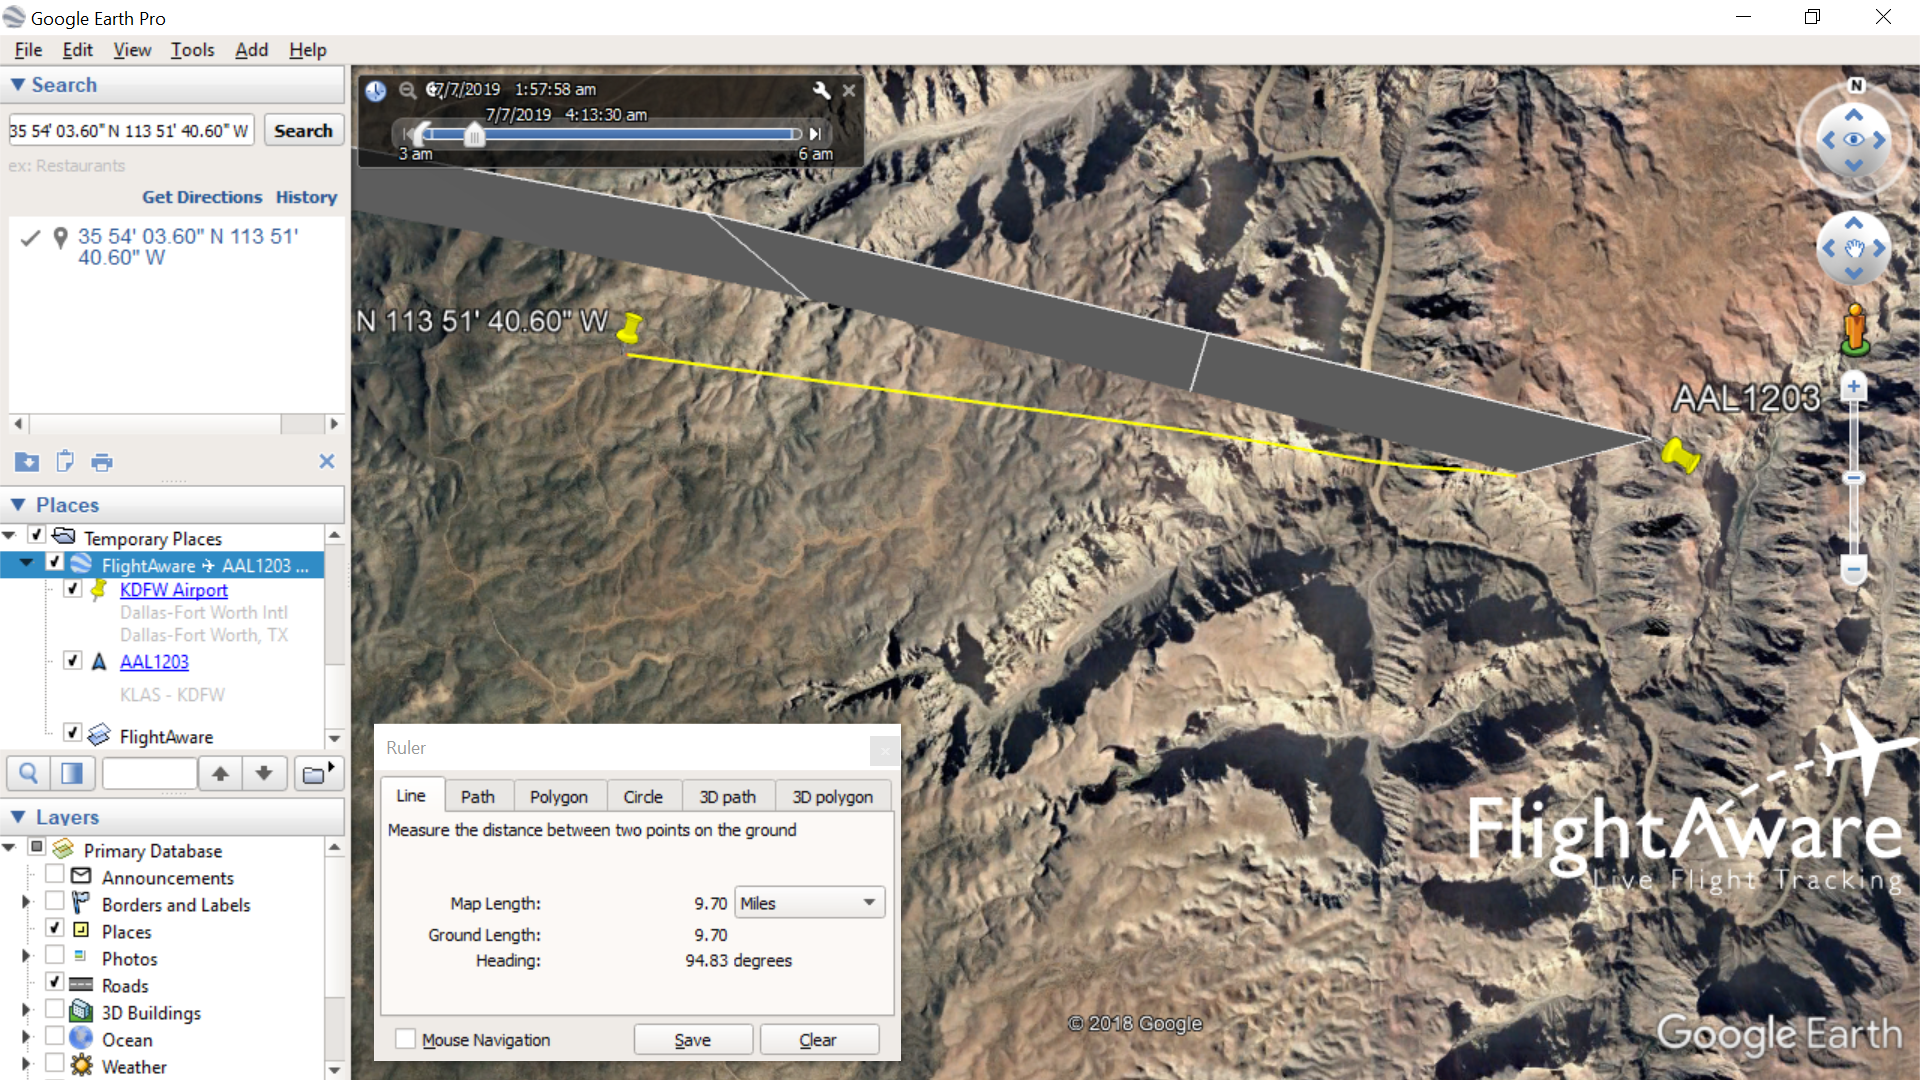Collapse the Search panel
The width and height of the screenshot is (1920, 1080).
(x=18, y=85)
